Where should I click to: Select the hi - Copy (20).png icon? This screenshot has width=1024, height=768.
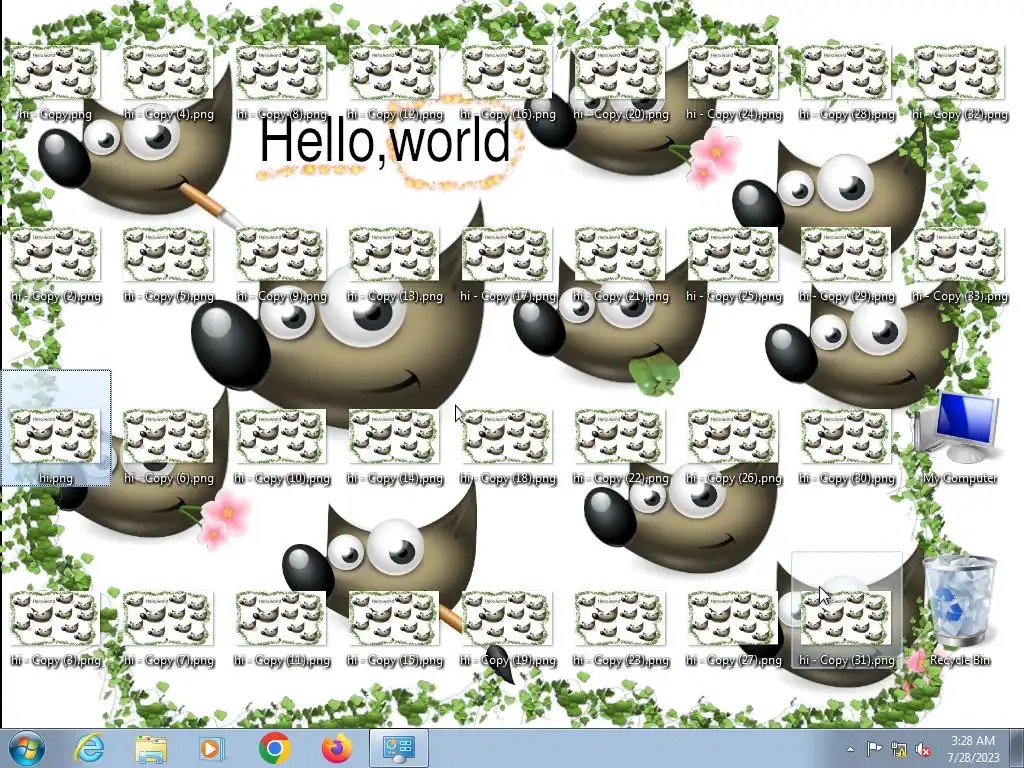[x=620, y=82]
